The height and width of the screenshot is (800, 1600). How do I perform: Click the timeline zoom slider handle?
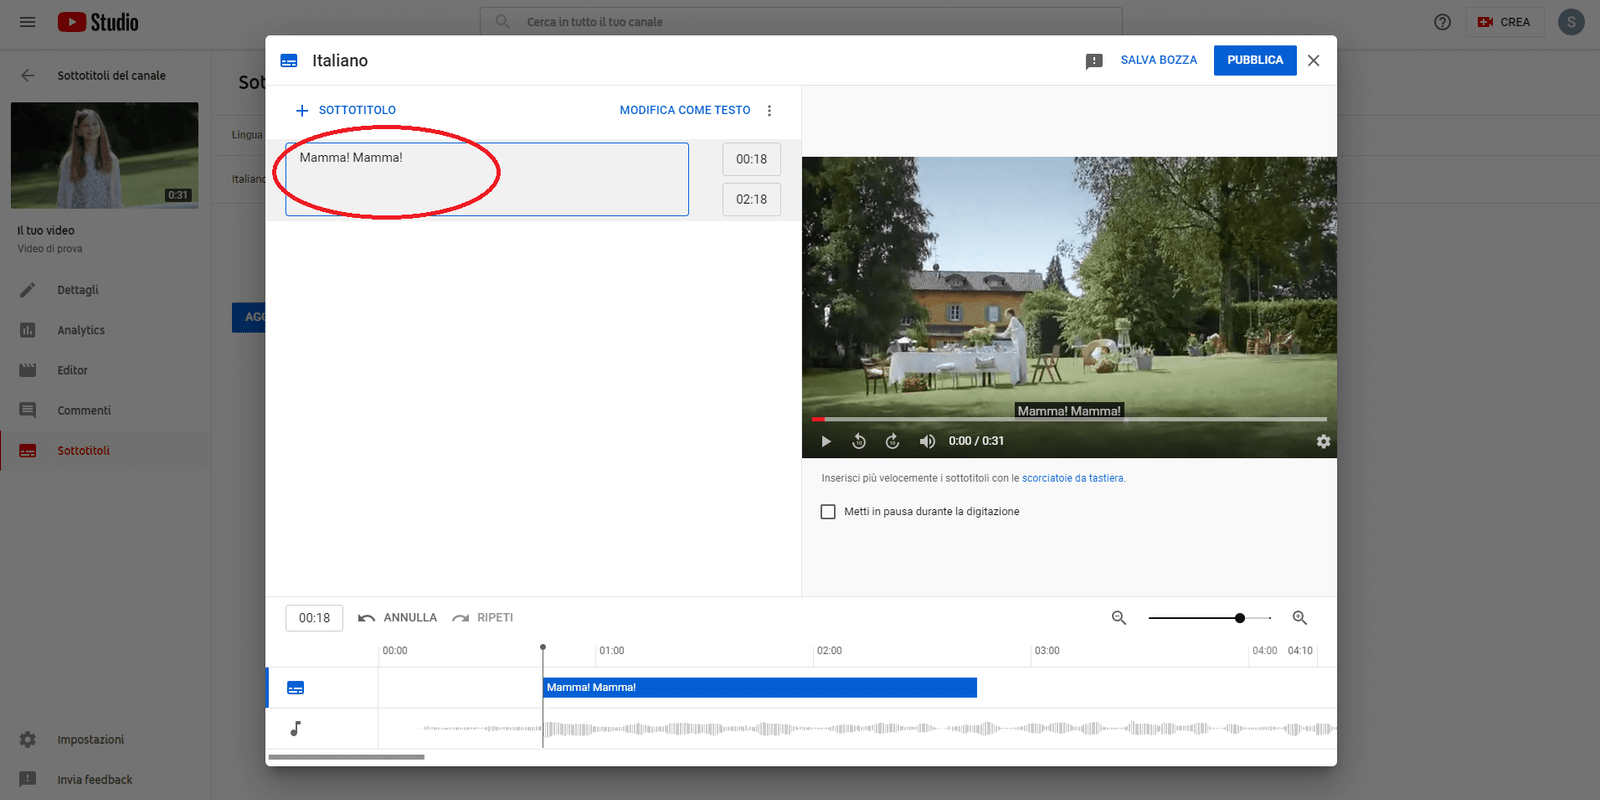(x=1240, y=618)
